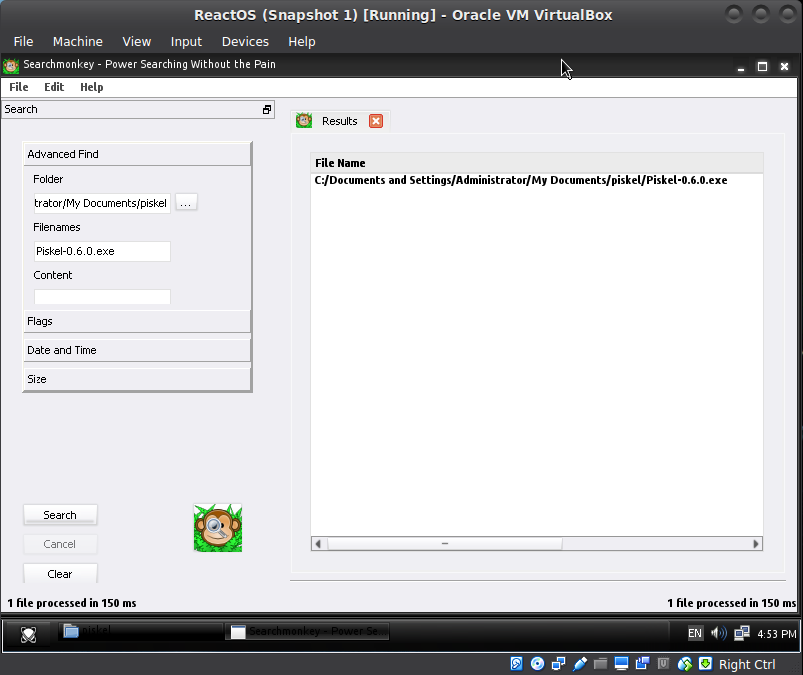The image size is (803, 675).
Task: Select the Results tab
Action: tap(340, 121)
